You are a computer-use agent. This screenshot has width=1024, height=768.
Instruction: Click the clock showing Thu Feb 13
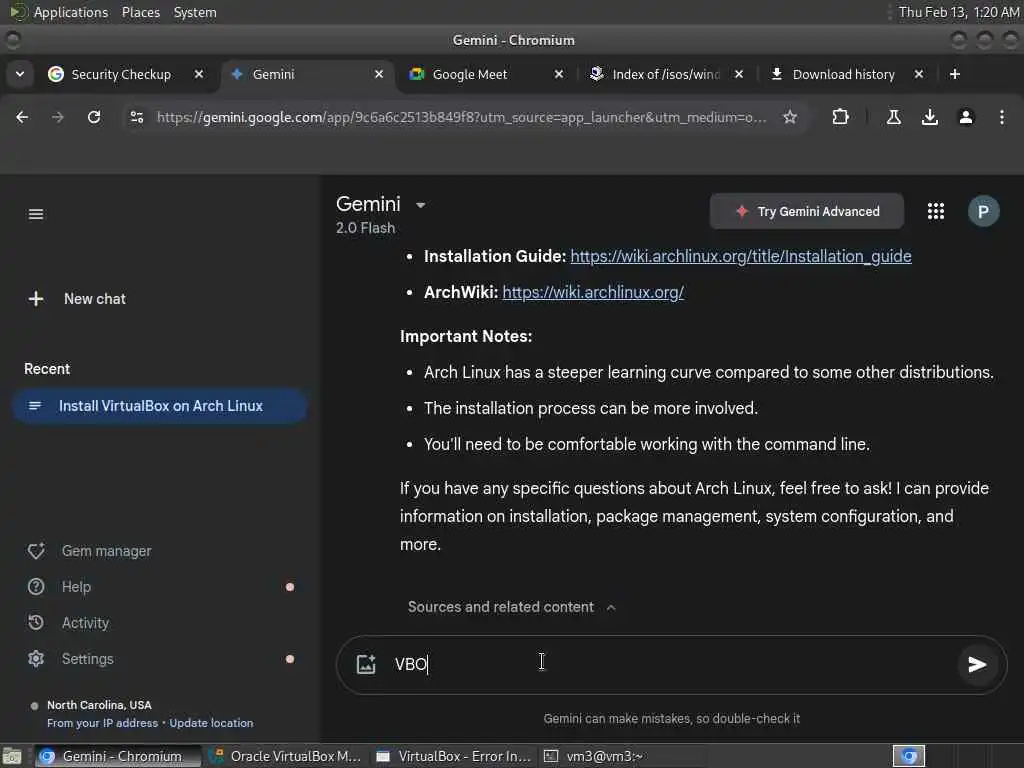[x=958, y=12]
